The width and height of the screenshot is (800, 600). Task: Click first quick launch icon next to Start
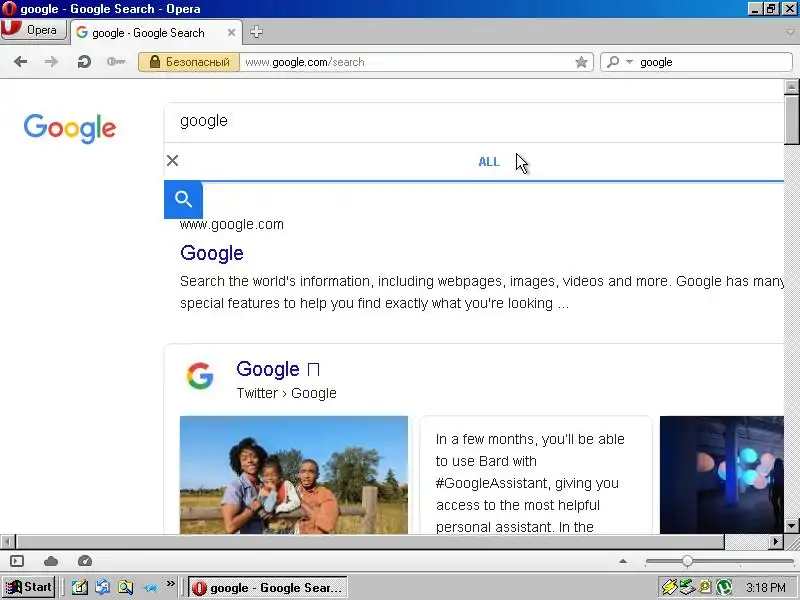(x=79, y=588)
